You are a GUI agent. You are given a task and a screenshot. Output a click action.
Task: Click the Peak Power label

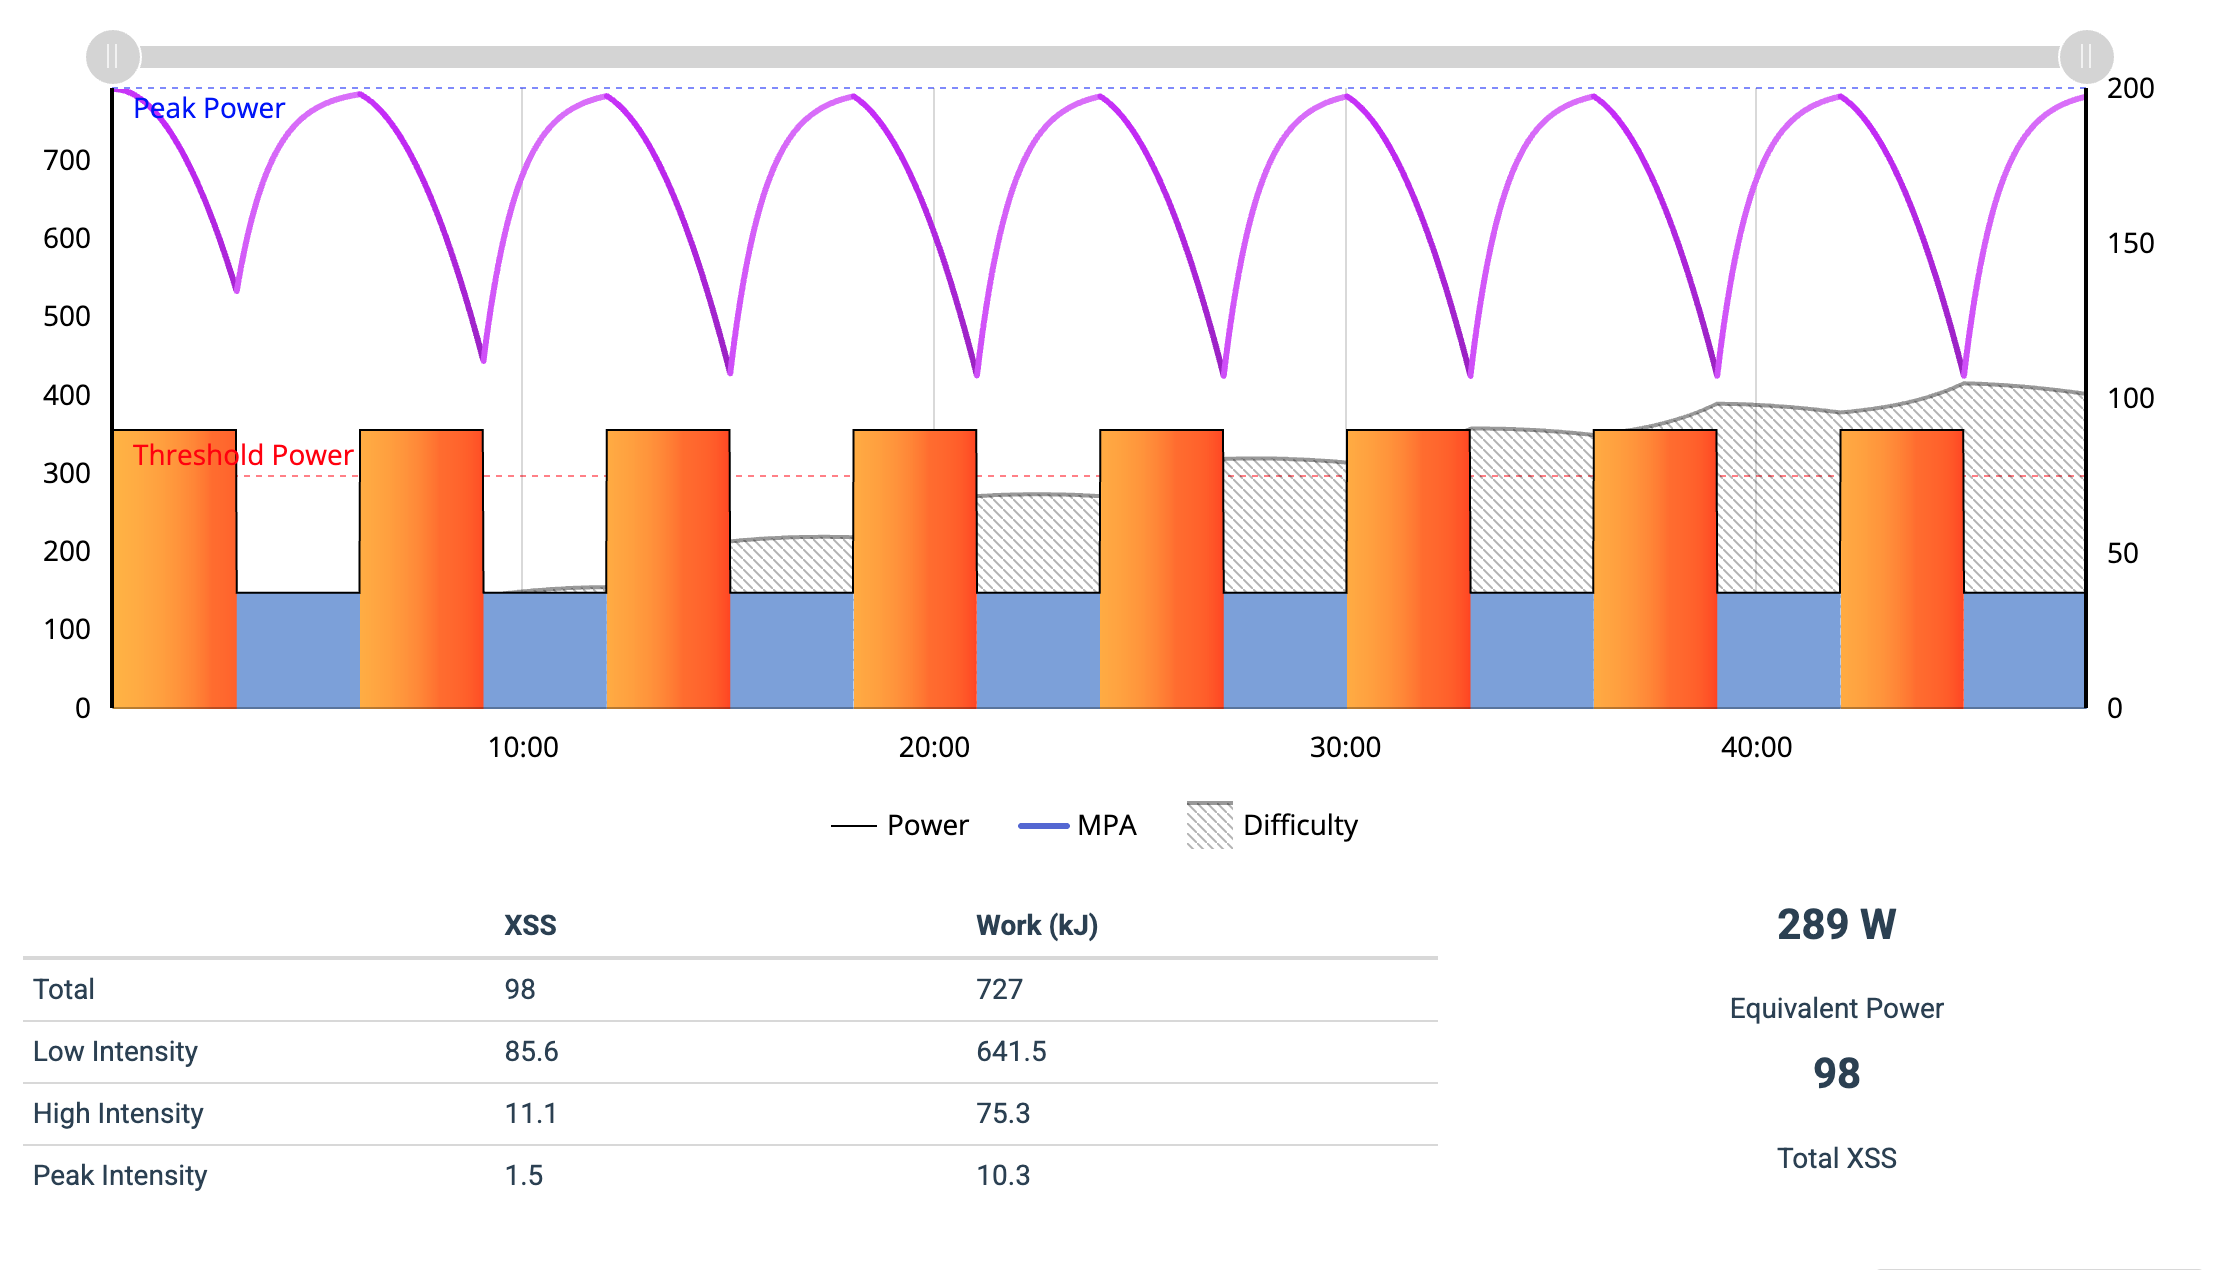tap(209, 108)
